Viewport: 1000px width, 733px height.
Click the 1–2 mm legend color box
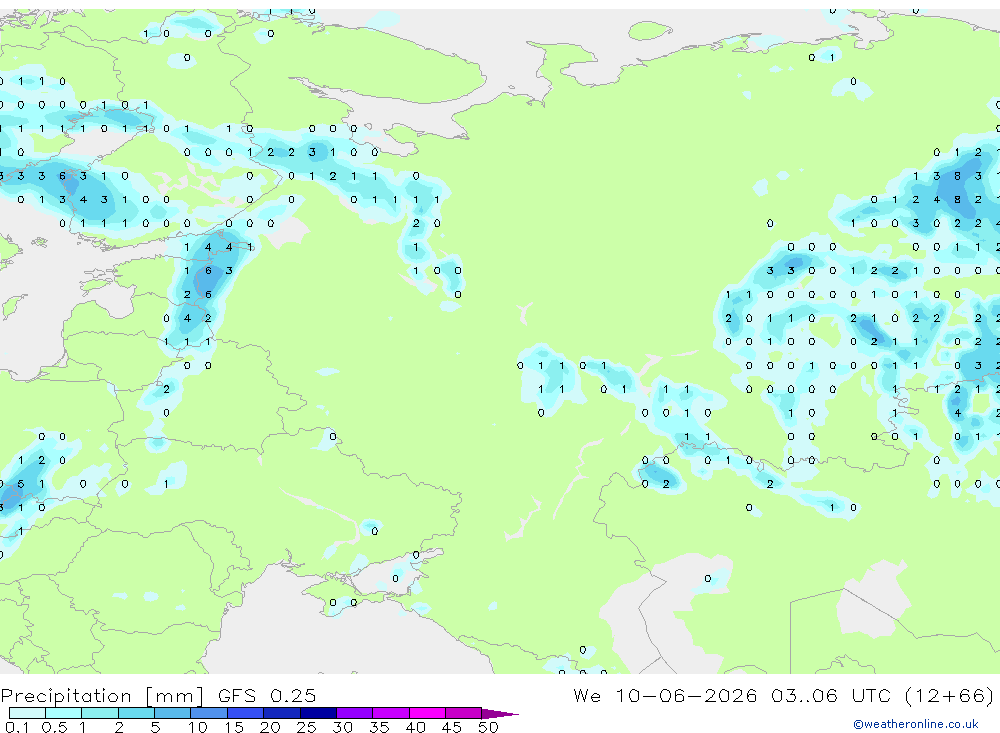[100, 713]
